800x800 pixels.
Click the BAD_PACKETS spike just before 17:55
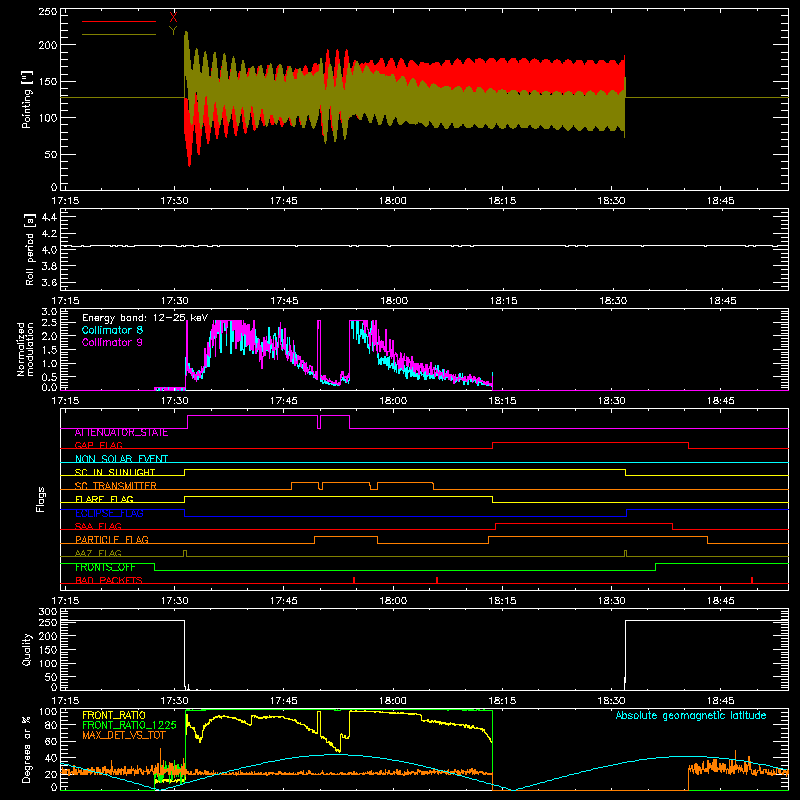pos(354,580)
